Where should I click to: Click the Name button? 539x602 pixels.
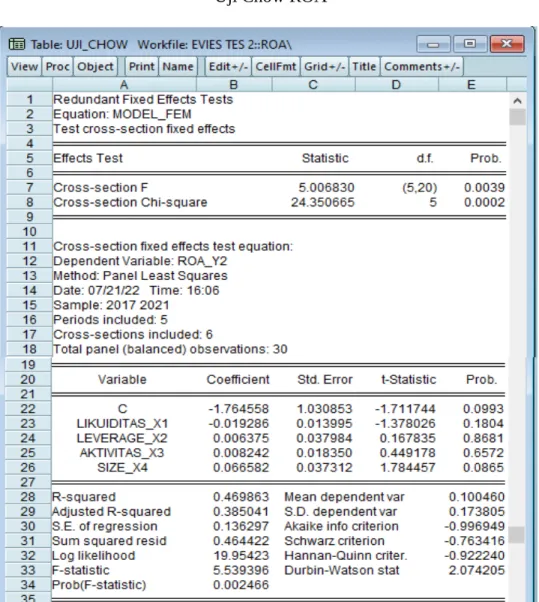point(178,67)
